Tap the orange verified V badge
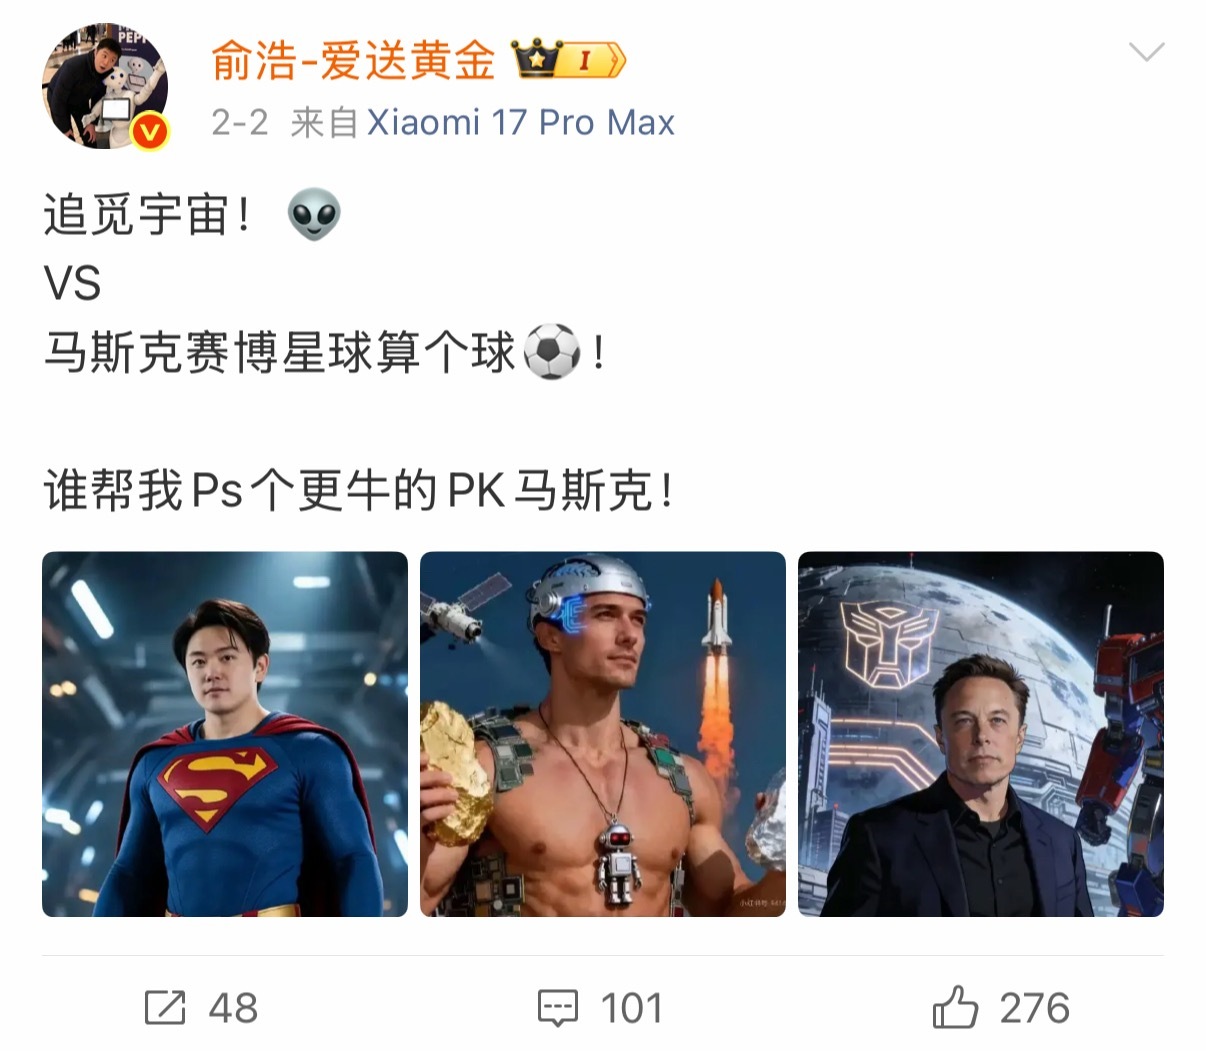Screen dimensions: 1206x1051 click(151, 132)
